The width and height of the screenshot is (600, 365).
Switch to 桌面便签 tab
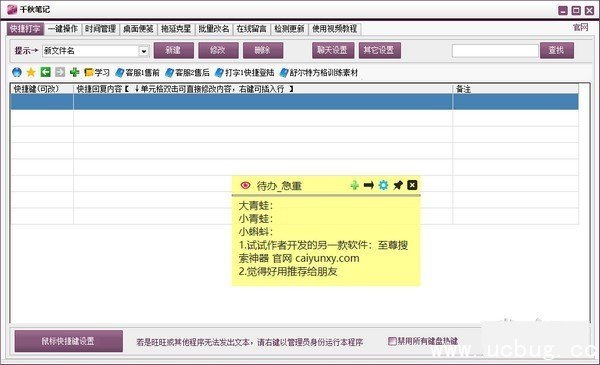click(138, 29)
